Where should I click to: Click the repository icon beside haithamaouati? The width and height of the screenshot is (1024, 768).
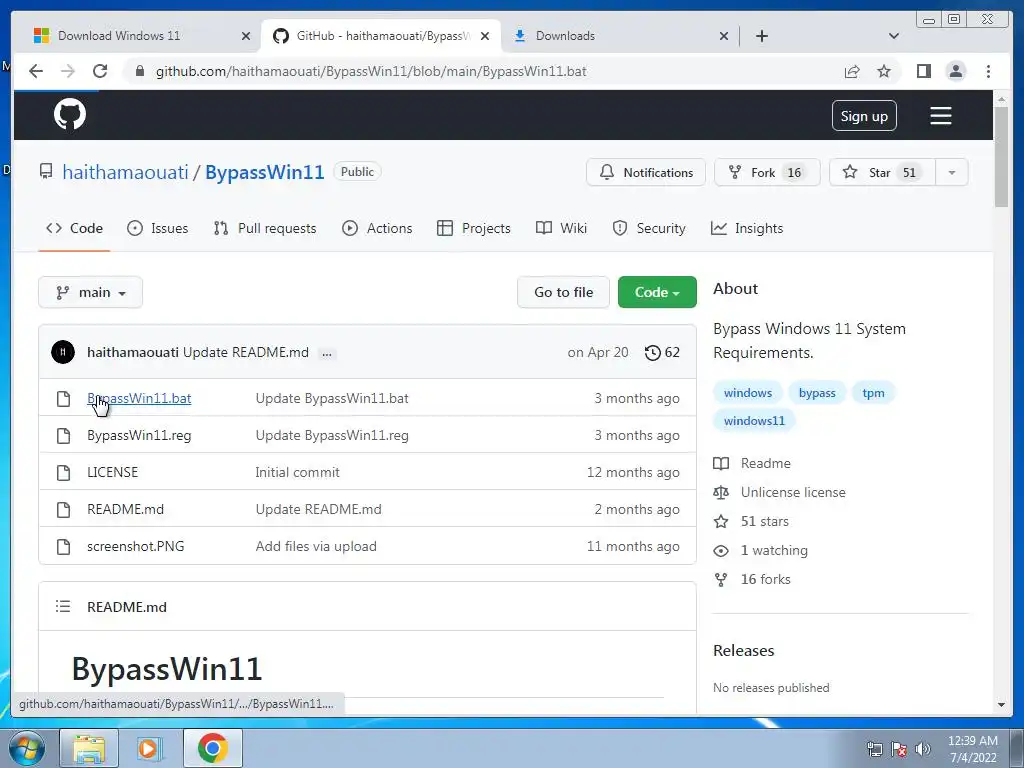[46, 172]
